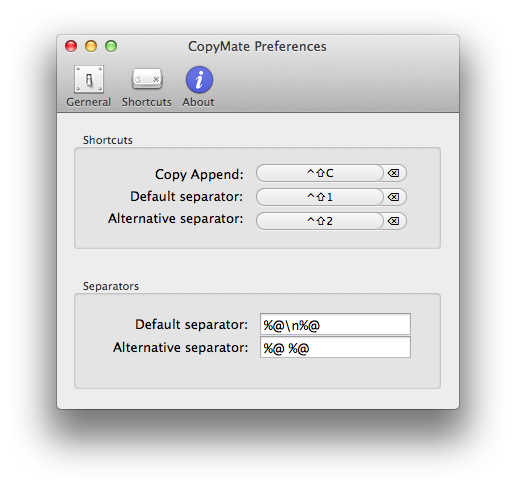Clear the Default separator shortcut
This screenshot has height=488, width=516.
[x=394, y=197]
